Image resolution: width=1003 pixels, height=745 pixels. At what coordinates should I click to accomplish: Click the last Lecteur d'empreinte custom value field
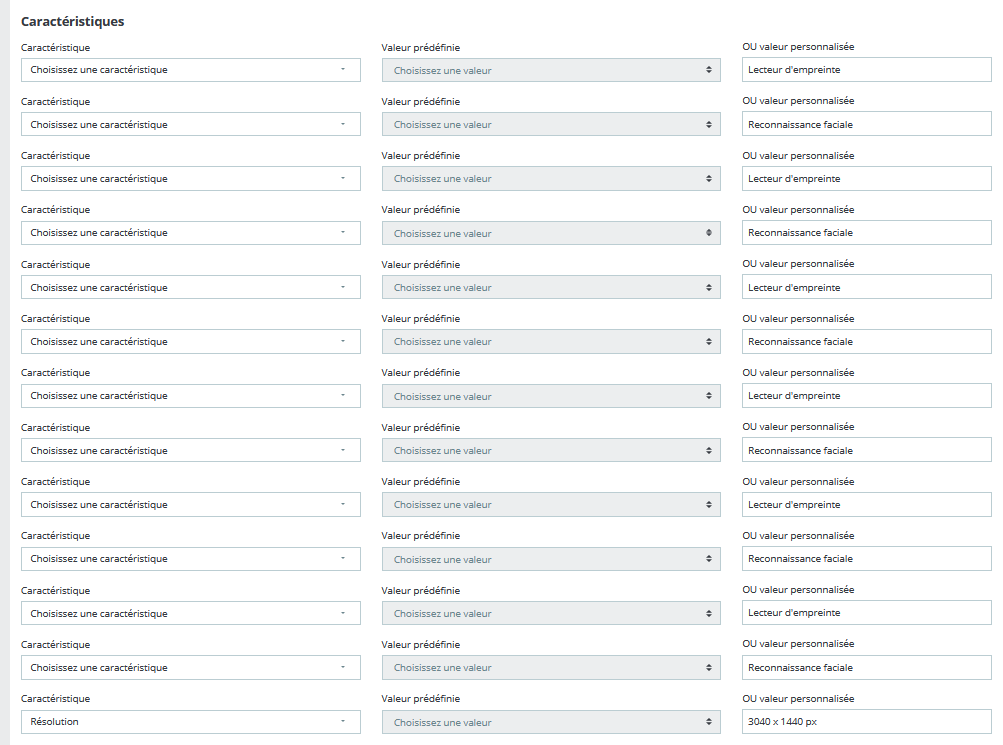(x=867, y=613)
